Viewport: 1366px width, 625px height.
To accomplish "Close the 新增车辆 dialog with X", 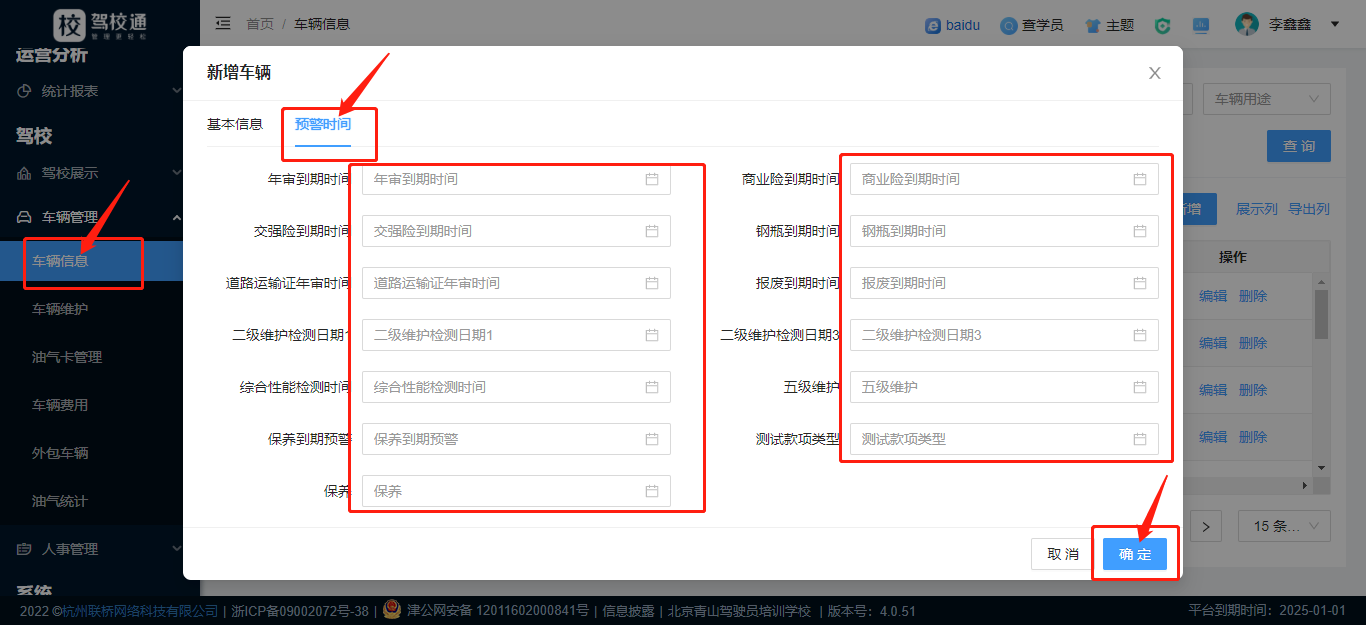I will tap(1155, 73).
